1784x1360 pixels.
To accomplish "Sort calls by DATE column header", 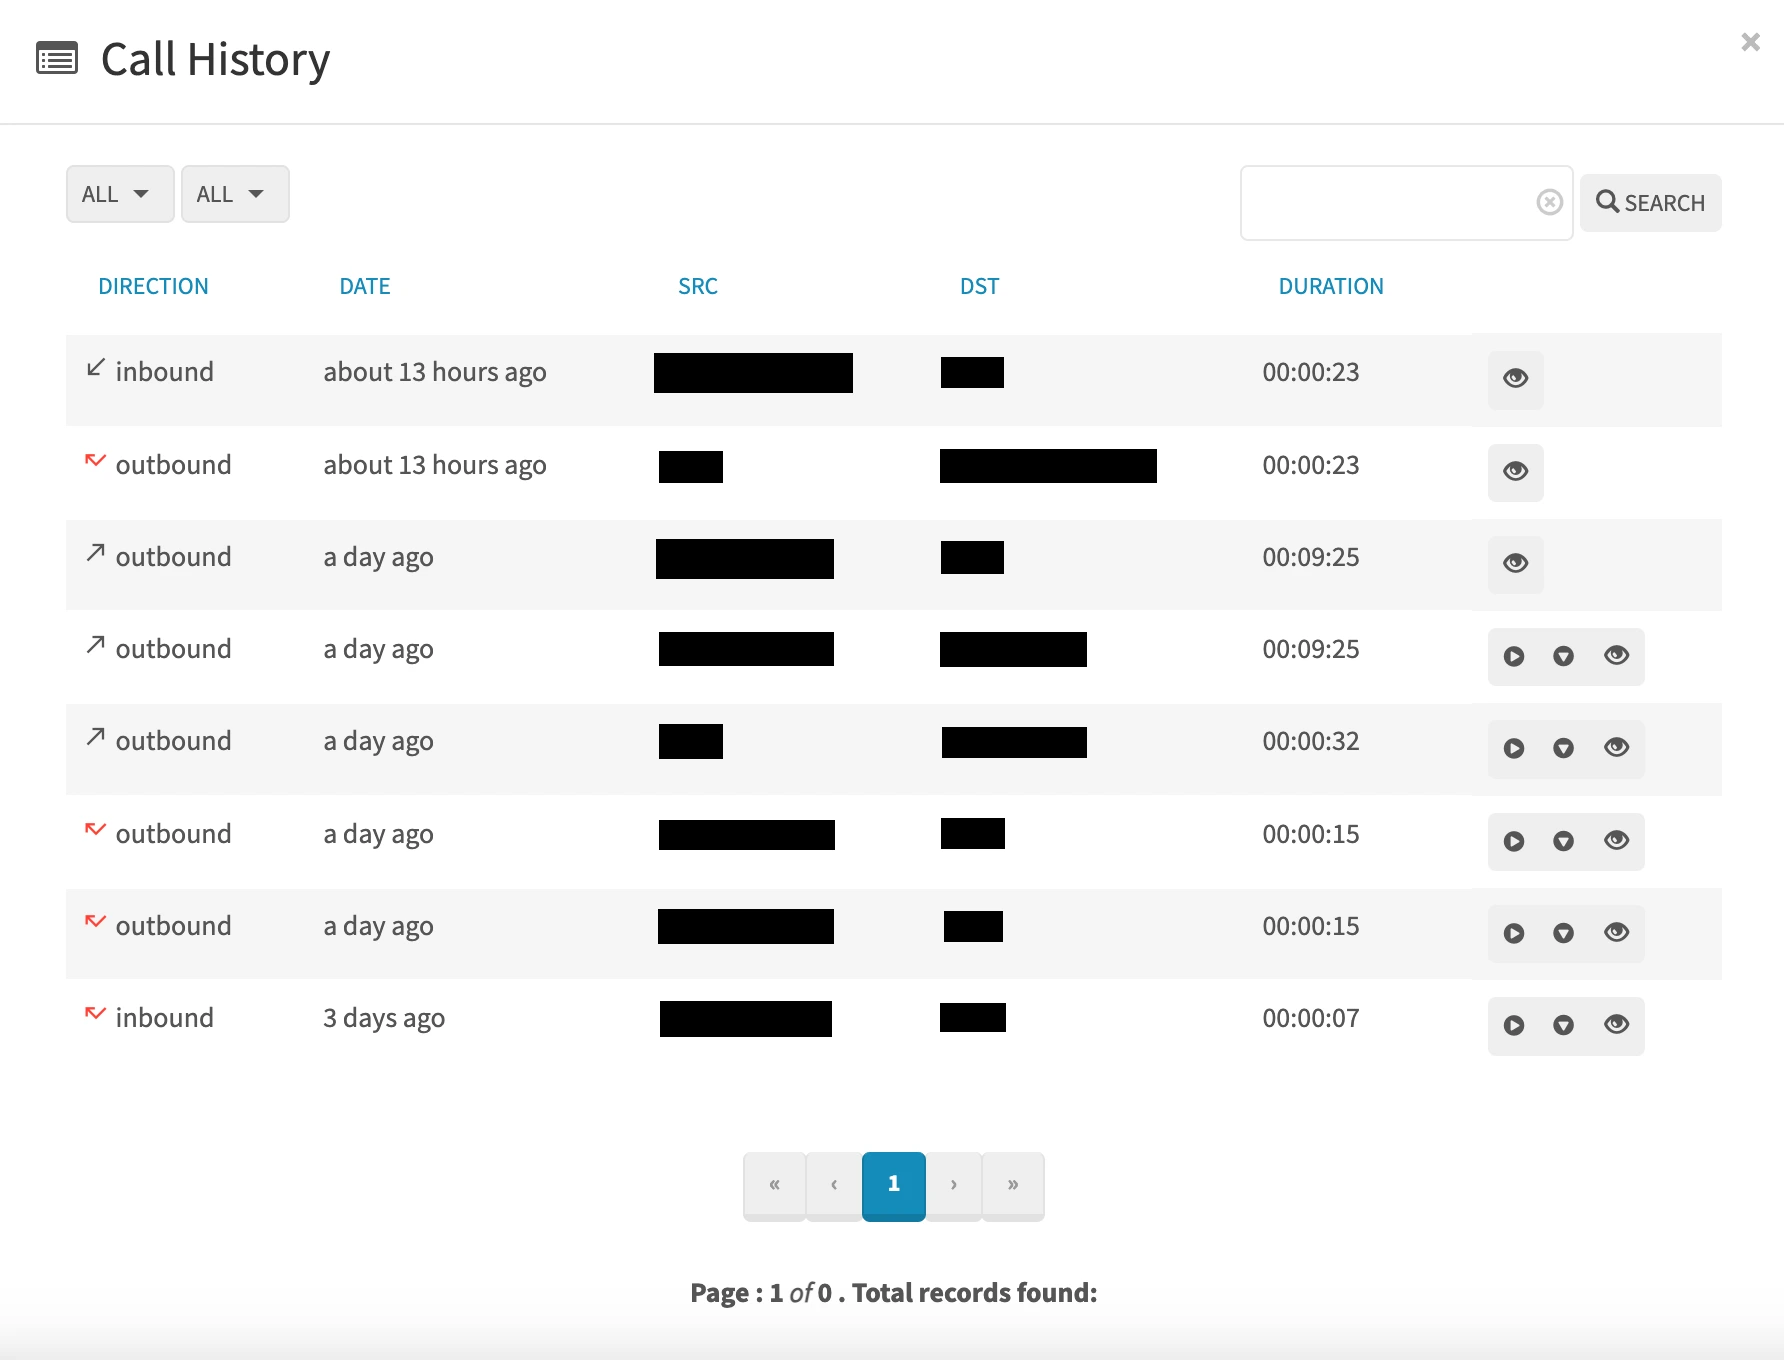I will 365,287.
